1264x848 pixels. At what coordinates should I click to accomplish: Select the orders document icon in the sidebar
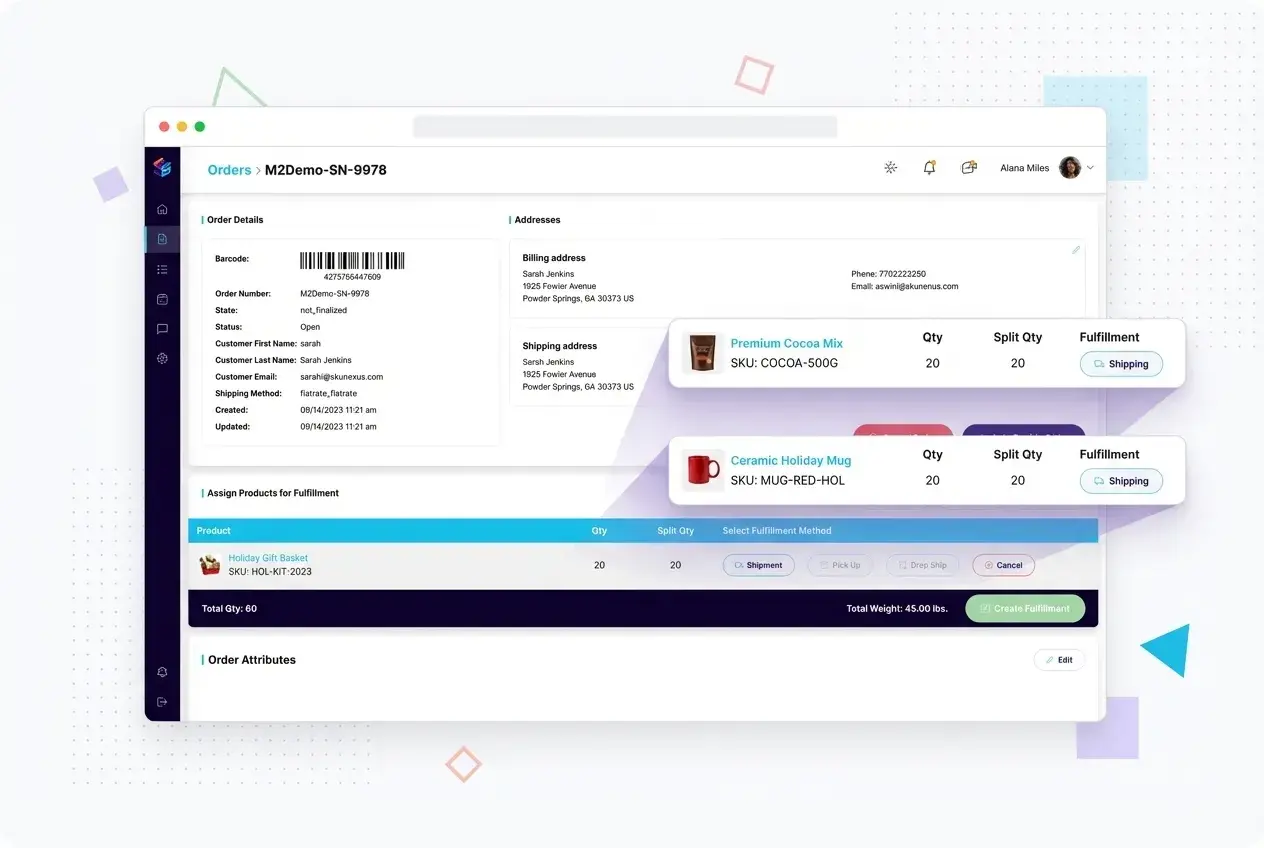162,239
